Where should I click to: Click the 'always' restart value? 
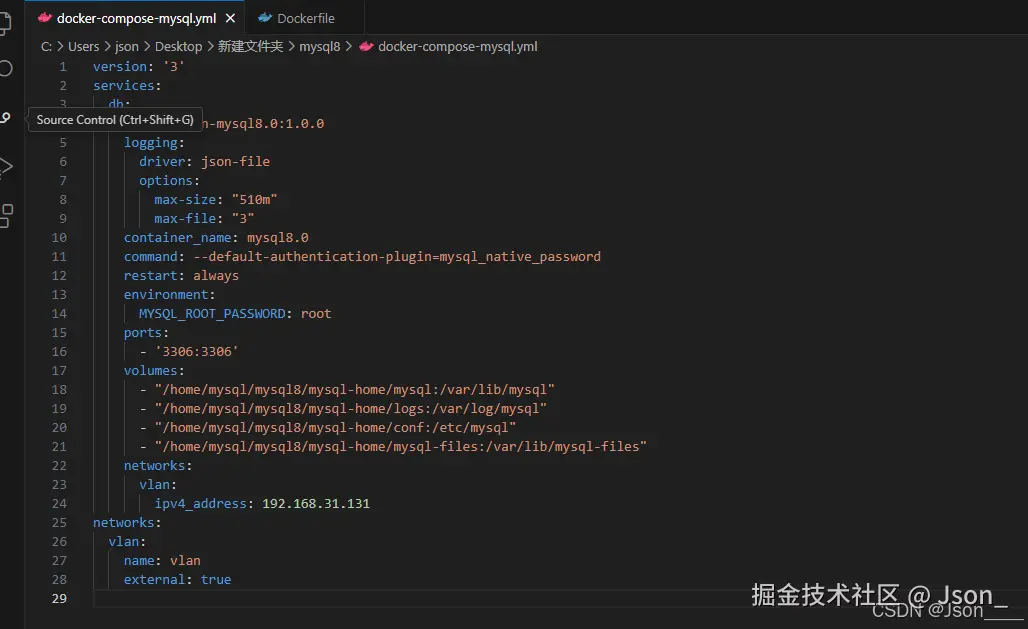[x=216, y=275]
